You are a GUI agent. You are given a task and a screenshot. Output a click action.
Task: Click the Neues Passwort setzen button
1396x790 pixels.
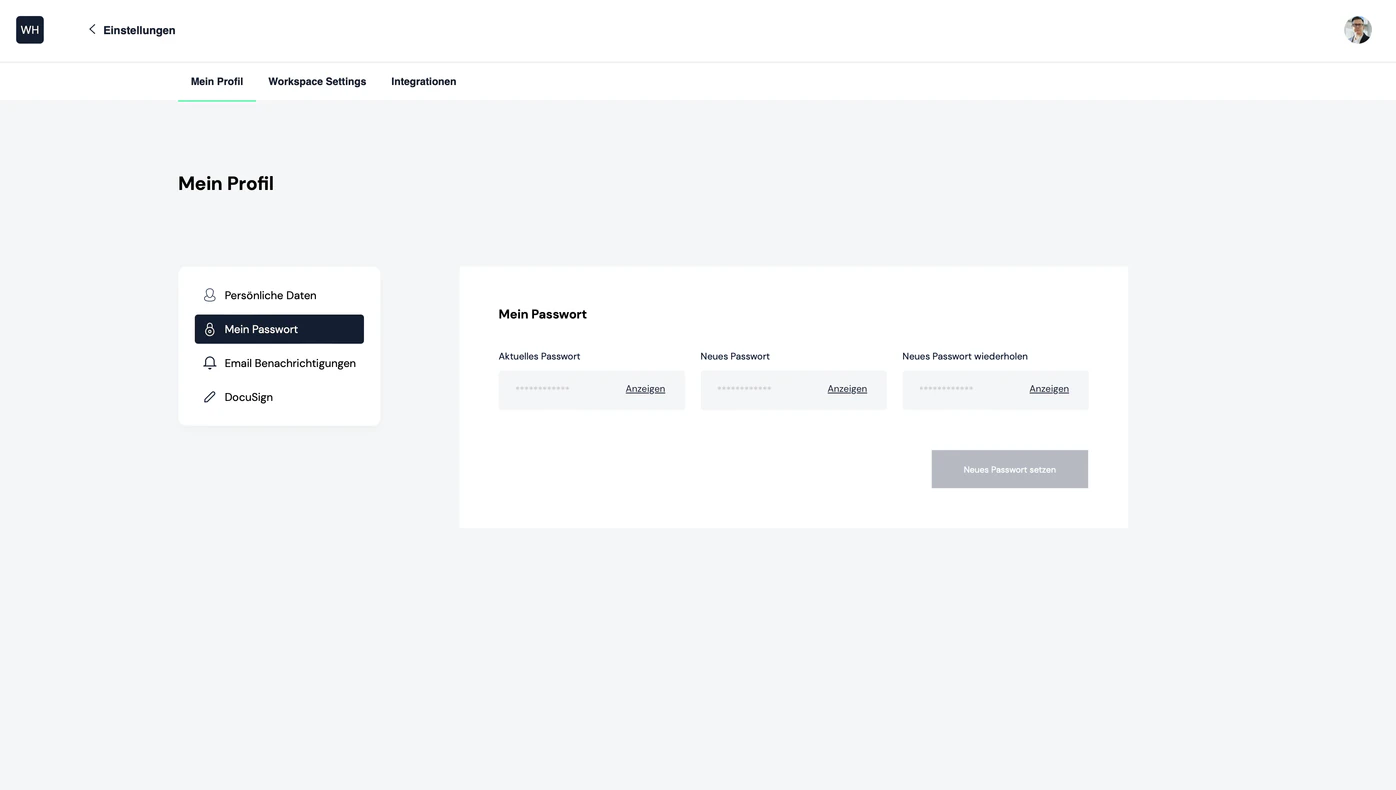point(1010,469)
